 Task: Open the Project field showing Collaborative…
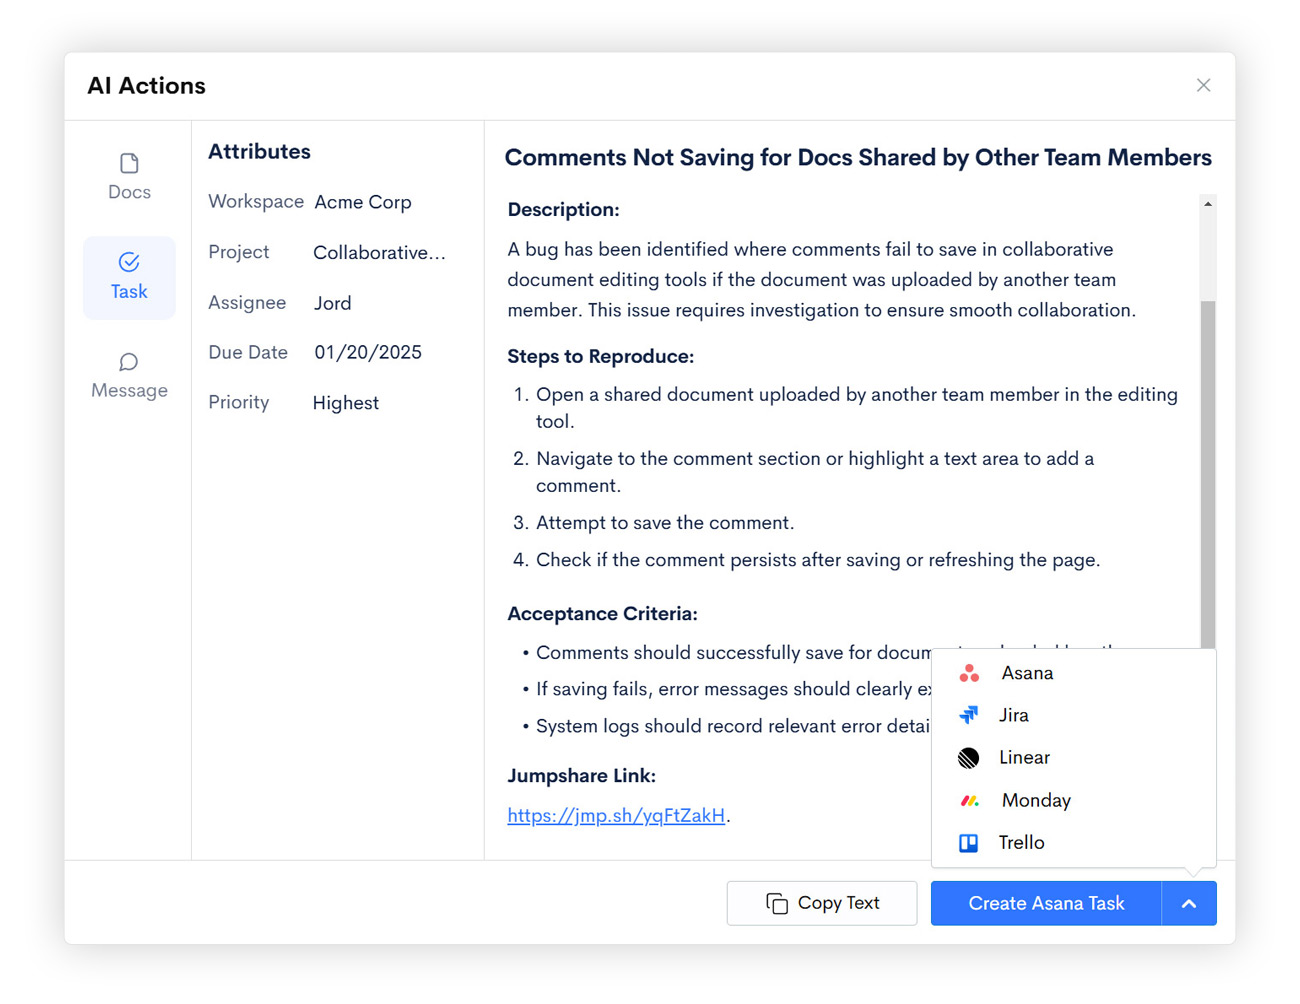(x=380, y=253)
